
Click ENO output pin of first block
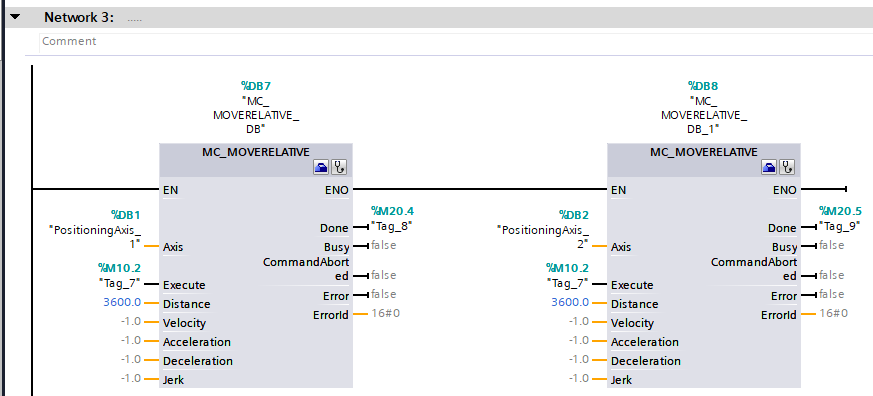click(x=336, y=190)
